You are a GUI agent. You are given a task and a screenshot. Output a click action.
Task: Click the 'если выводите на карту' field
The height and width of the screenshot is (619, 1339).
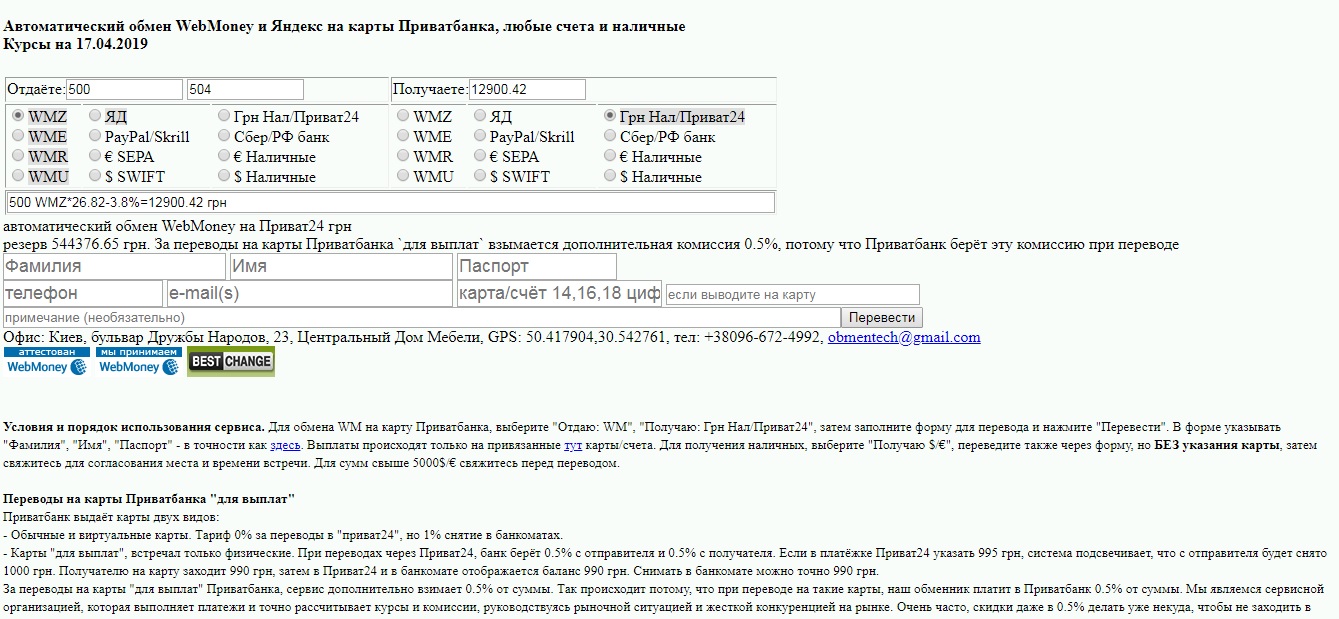point(792,294)
